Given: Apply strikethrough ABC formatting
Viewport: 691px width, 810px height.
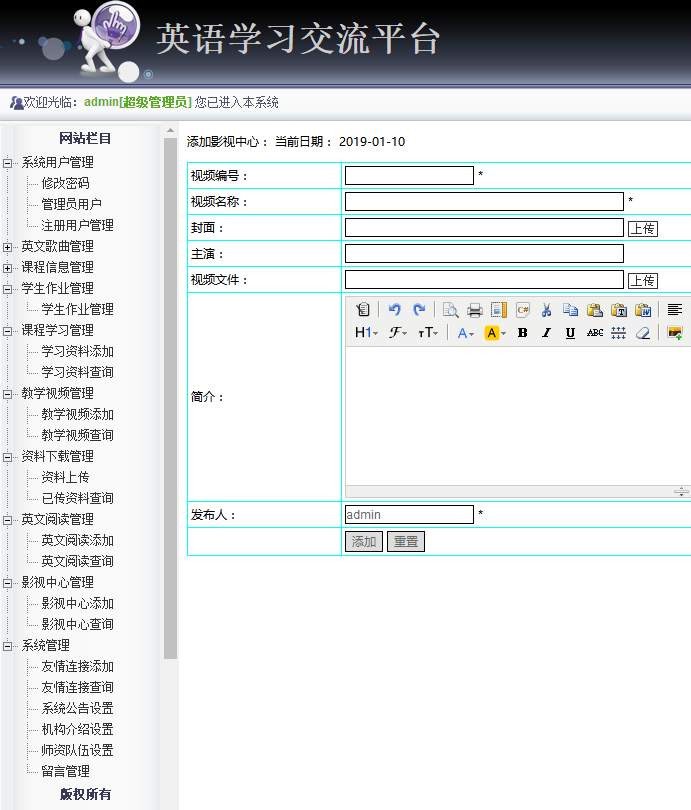Looking at the screenshot, I should point(594,333).
